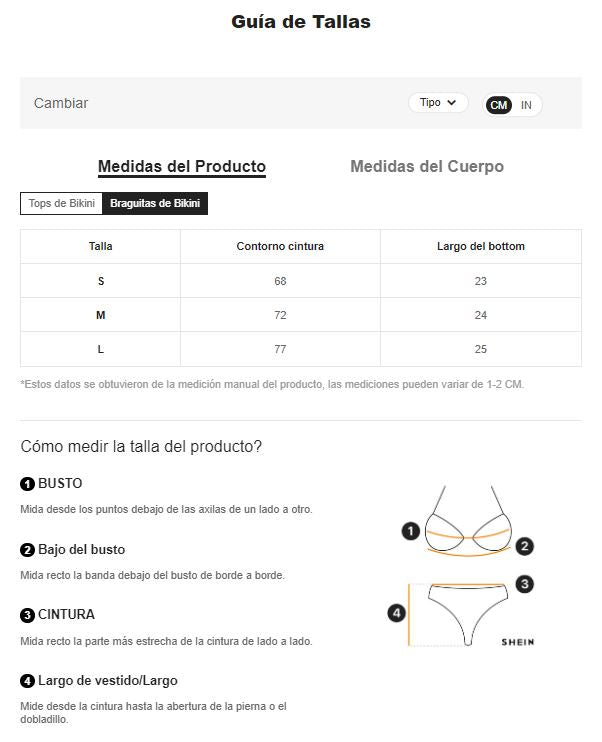
Task: Click the bikini bottom illustration
Action: (x=466, y=610)
